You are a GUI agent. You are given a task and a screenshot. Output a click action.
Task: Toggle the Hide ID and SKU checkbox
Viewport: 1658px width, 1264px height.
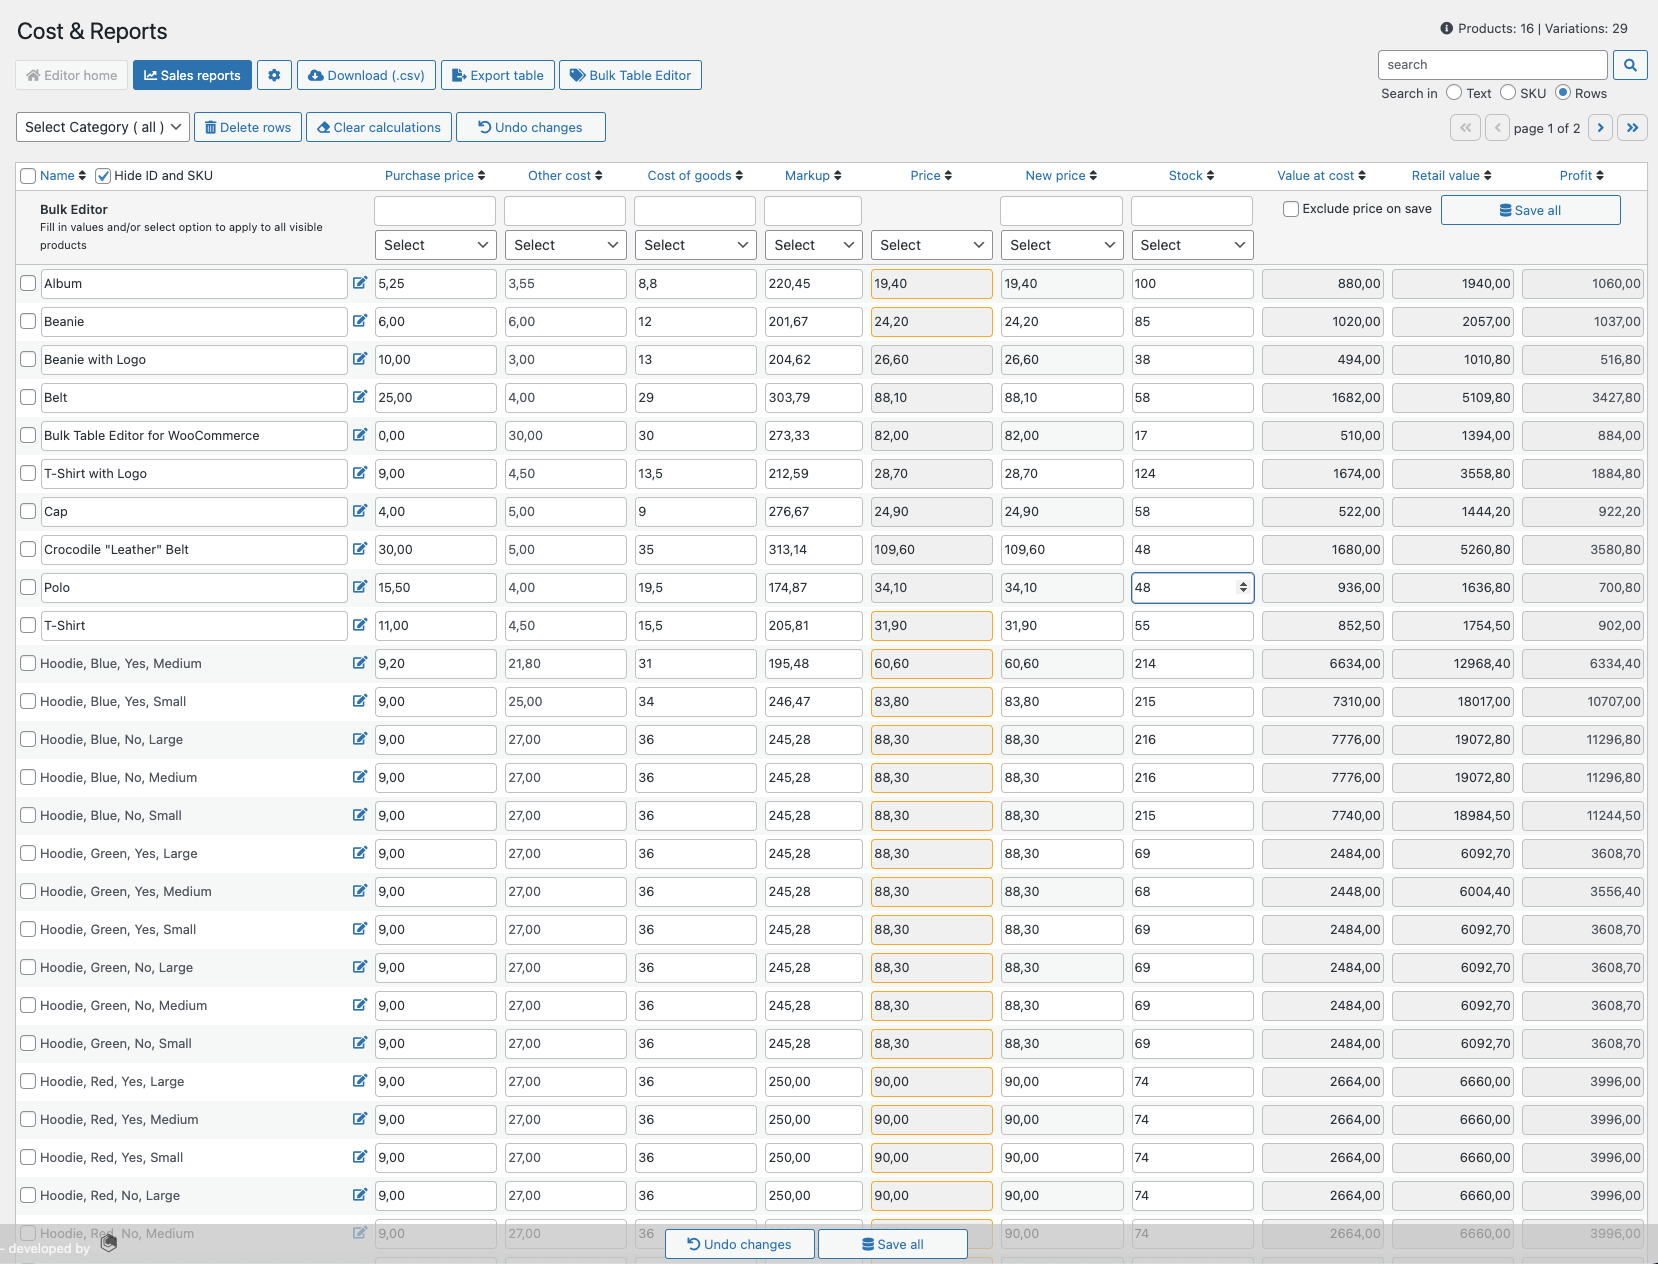tap(103, 175)
